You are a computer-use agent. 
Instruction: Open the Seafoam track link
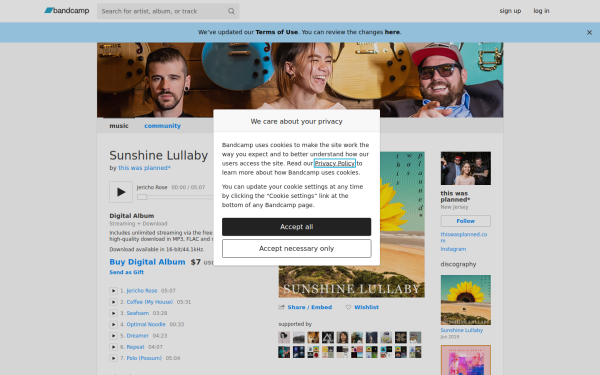tap(138, 313)
